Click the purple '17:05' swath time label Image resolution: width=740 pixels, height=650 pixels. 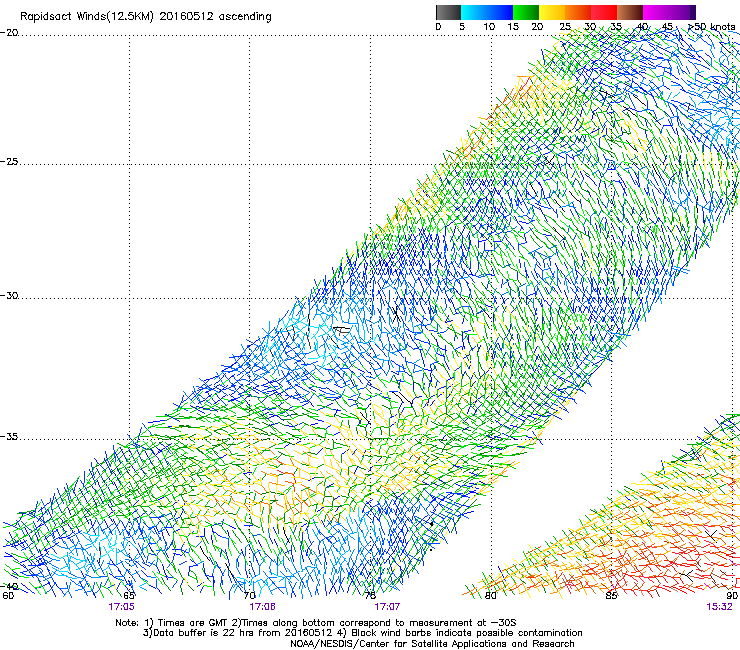coord(121,607)
